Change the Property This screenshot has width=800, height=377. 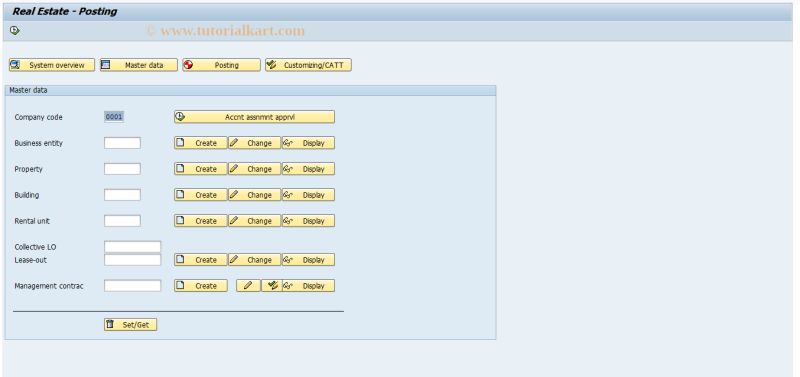tap(254, 169)
